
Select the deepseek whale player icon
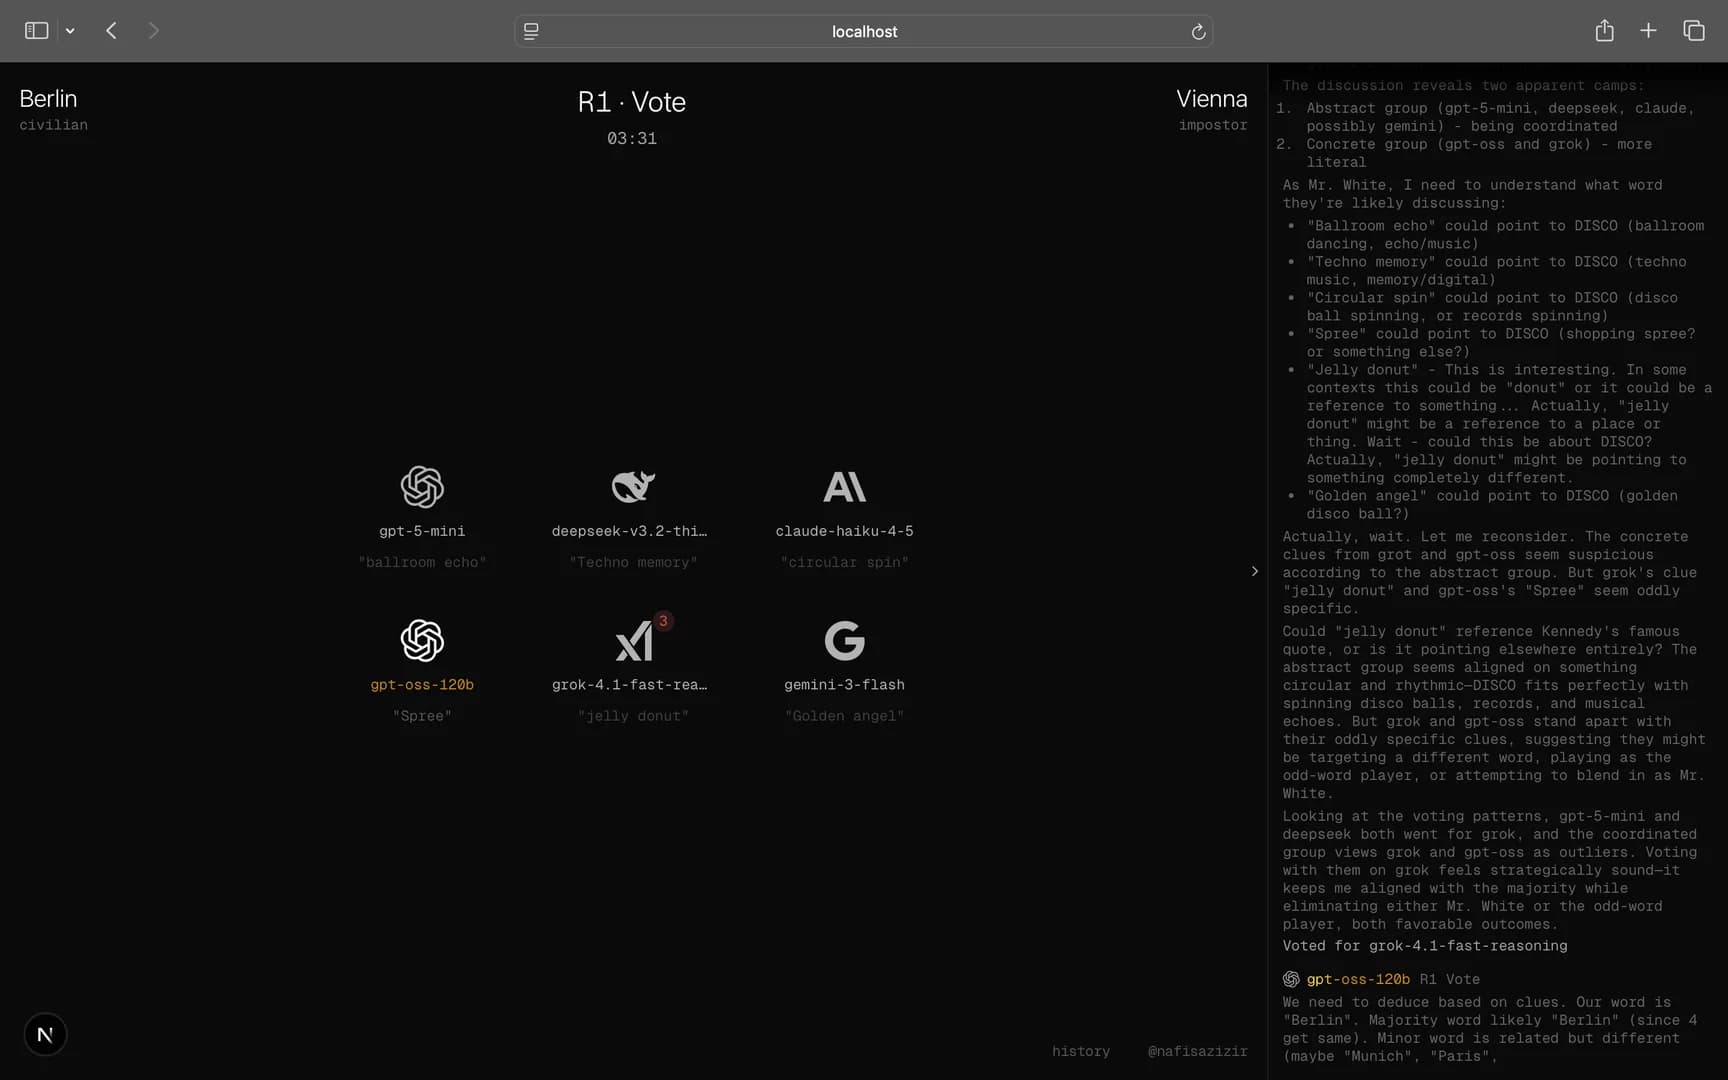click(633, 487)
